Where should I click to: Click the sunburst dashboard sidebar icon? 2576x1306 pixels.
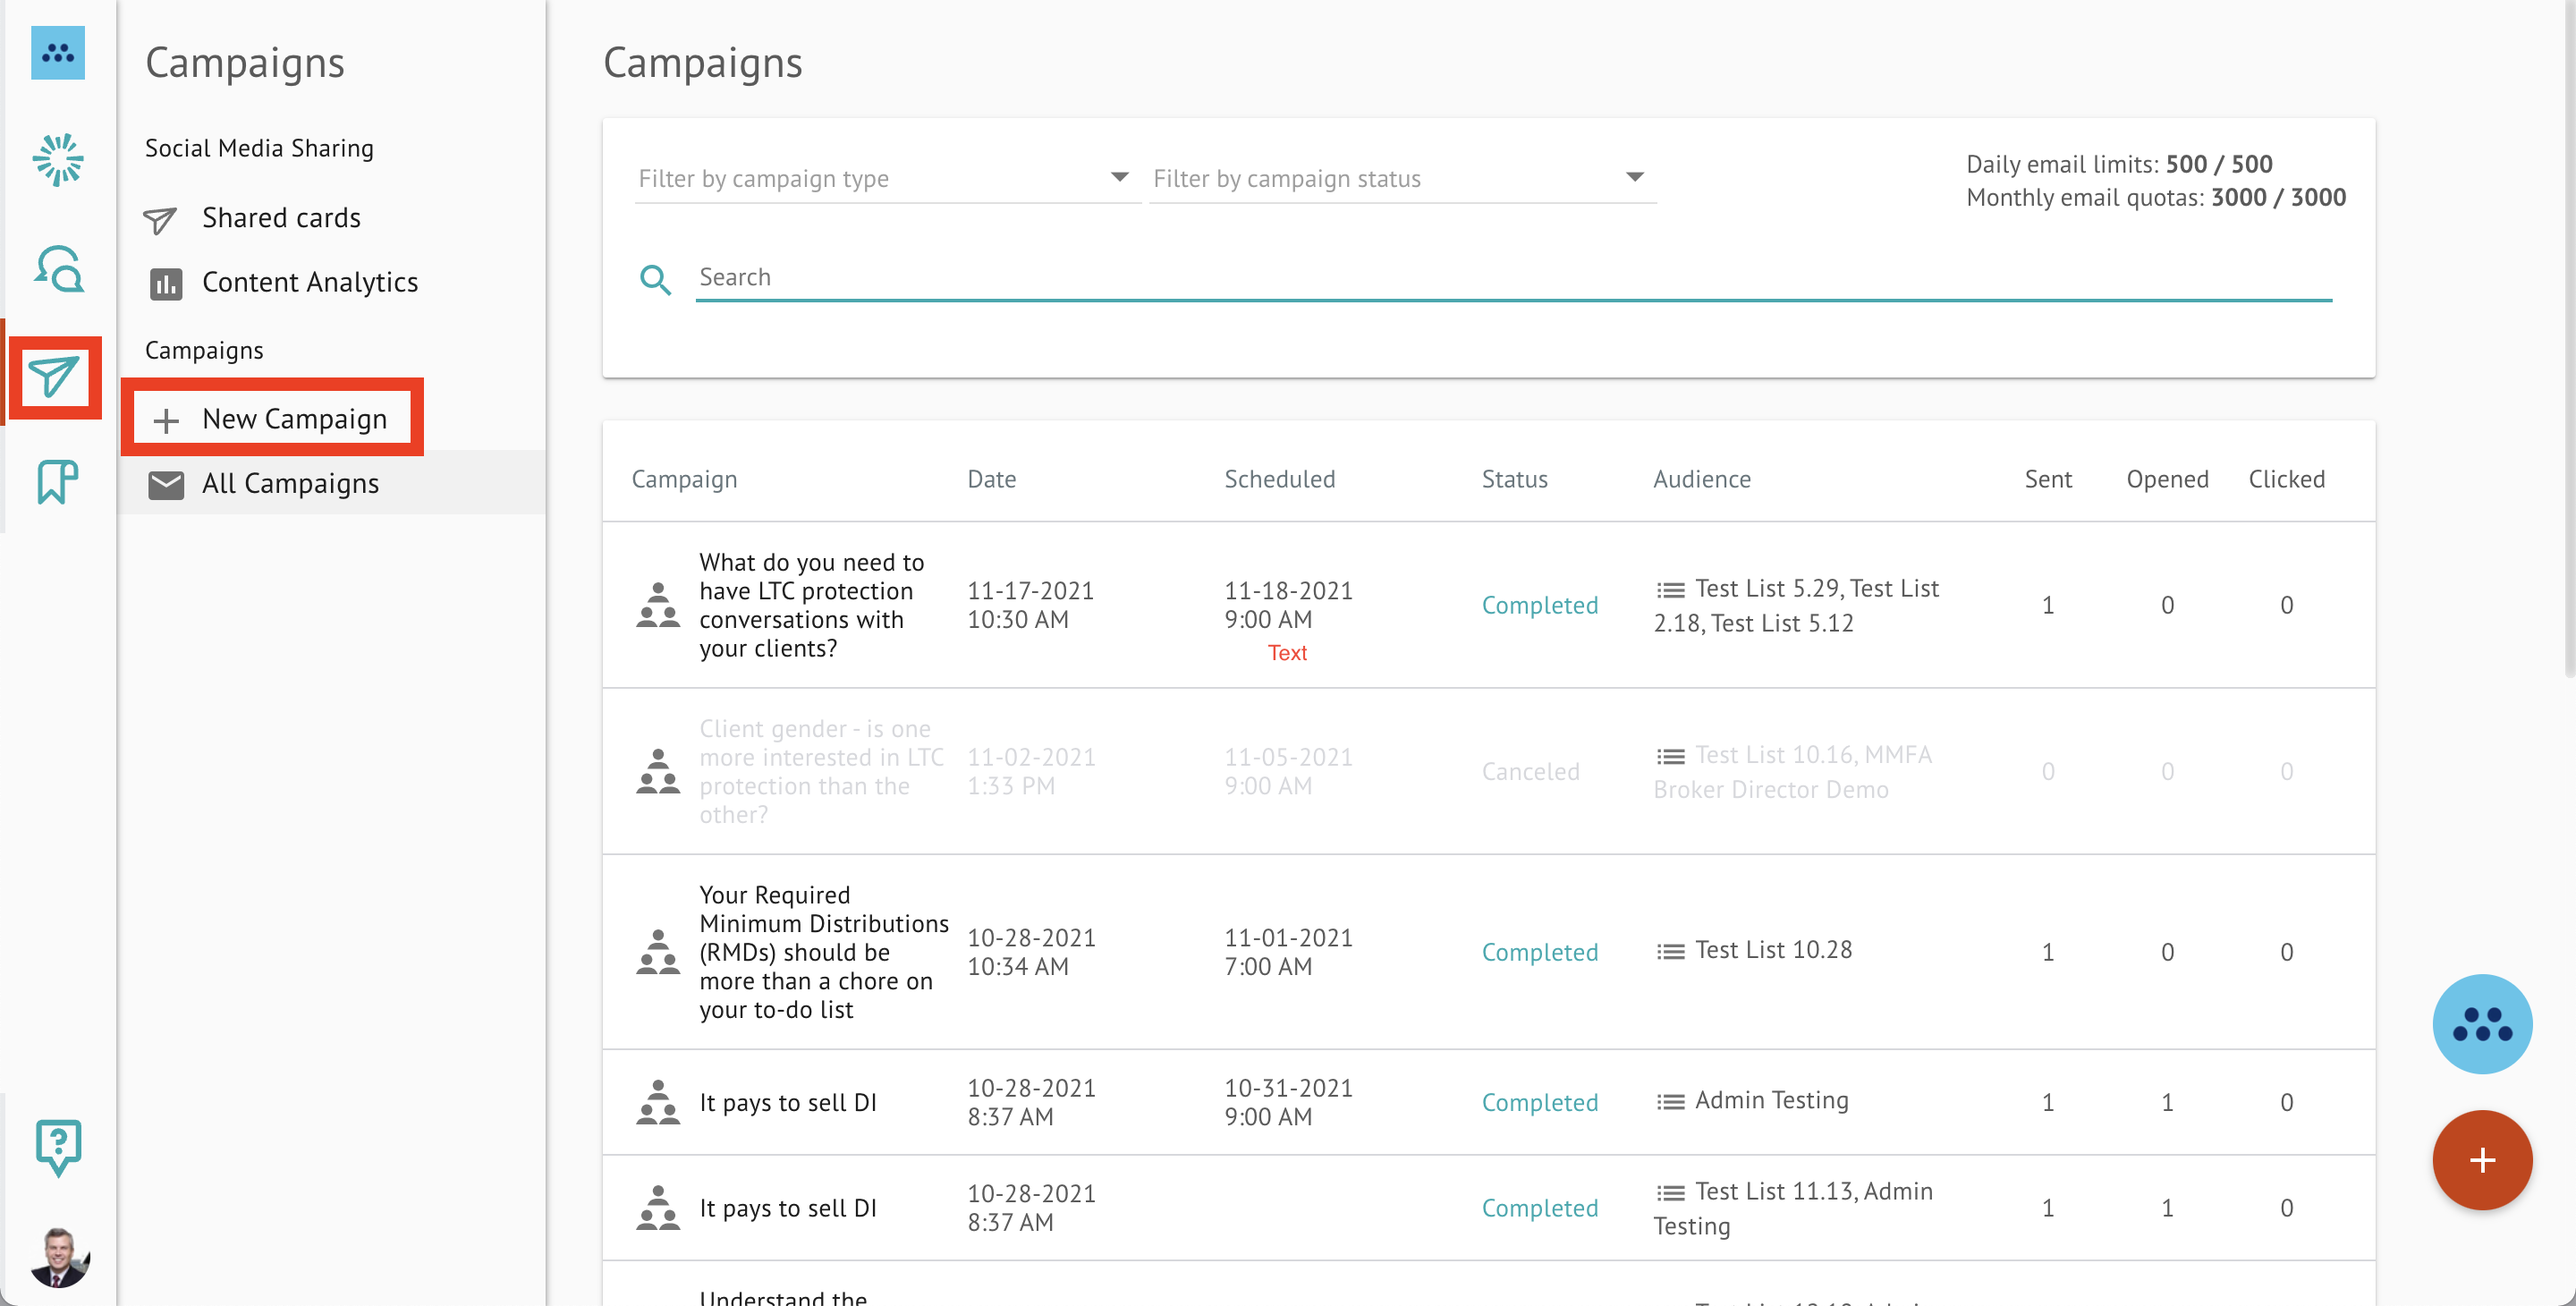58,160
